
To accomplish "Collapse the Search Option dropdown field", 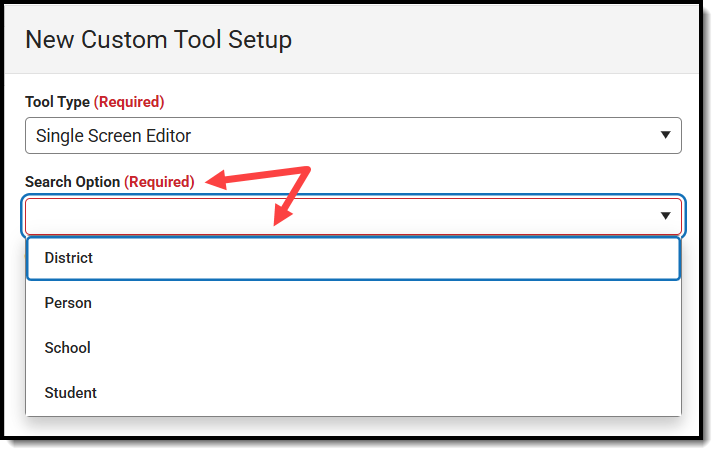I will point(353,216).
